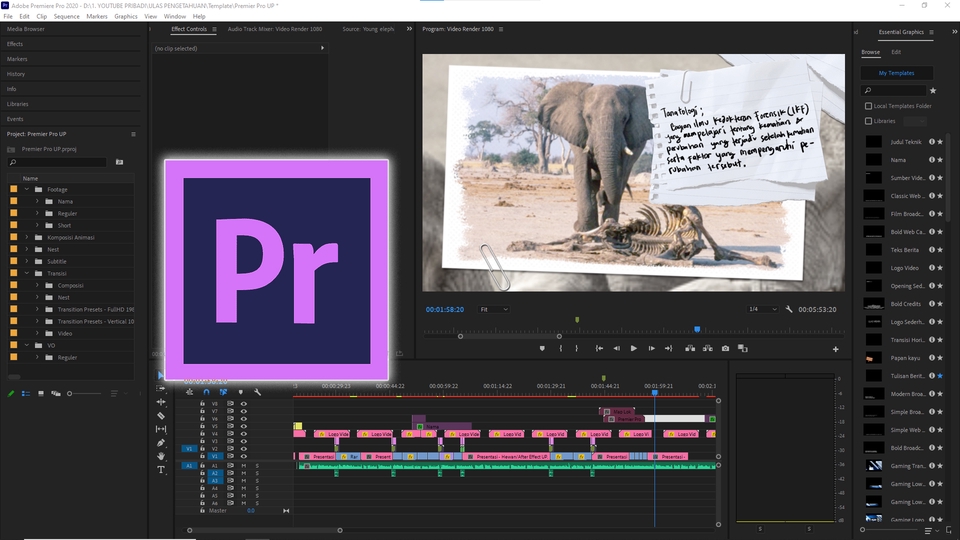960x540 pixels.
Task: Hide track V8 with the eye icon
Action: 244,404
